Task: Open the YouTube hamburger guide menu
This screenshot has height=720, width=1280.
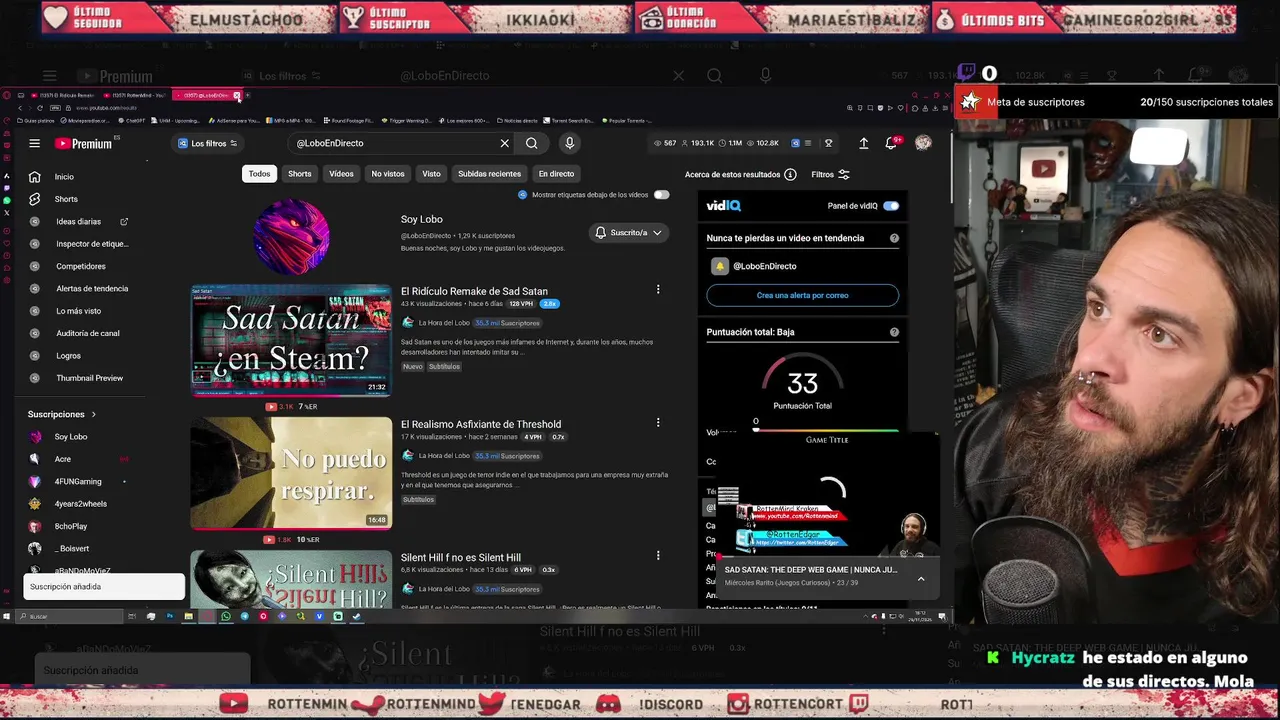Action: point(34,143)
